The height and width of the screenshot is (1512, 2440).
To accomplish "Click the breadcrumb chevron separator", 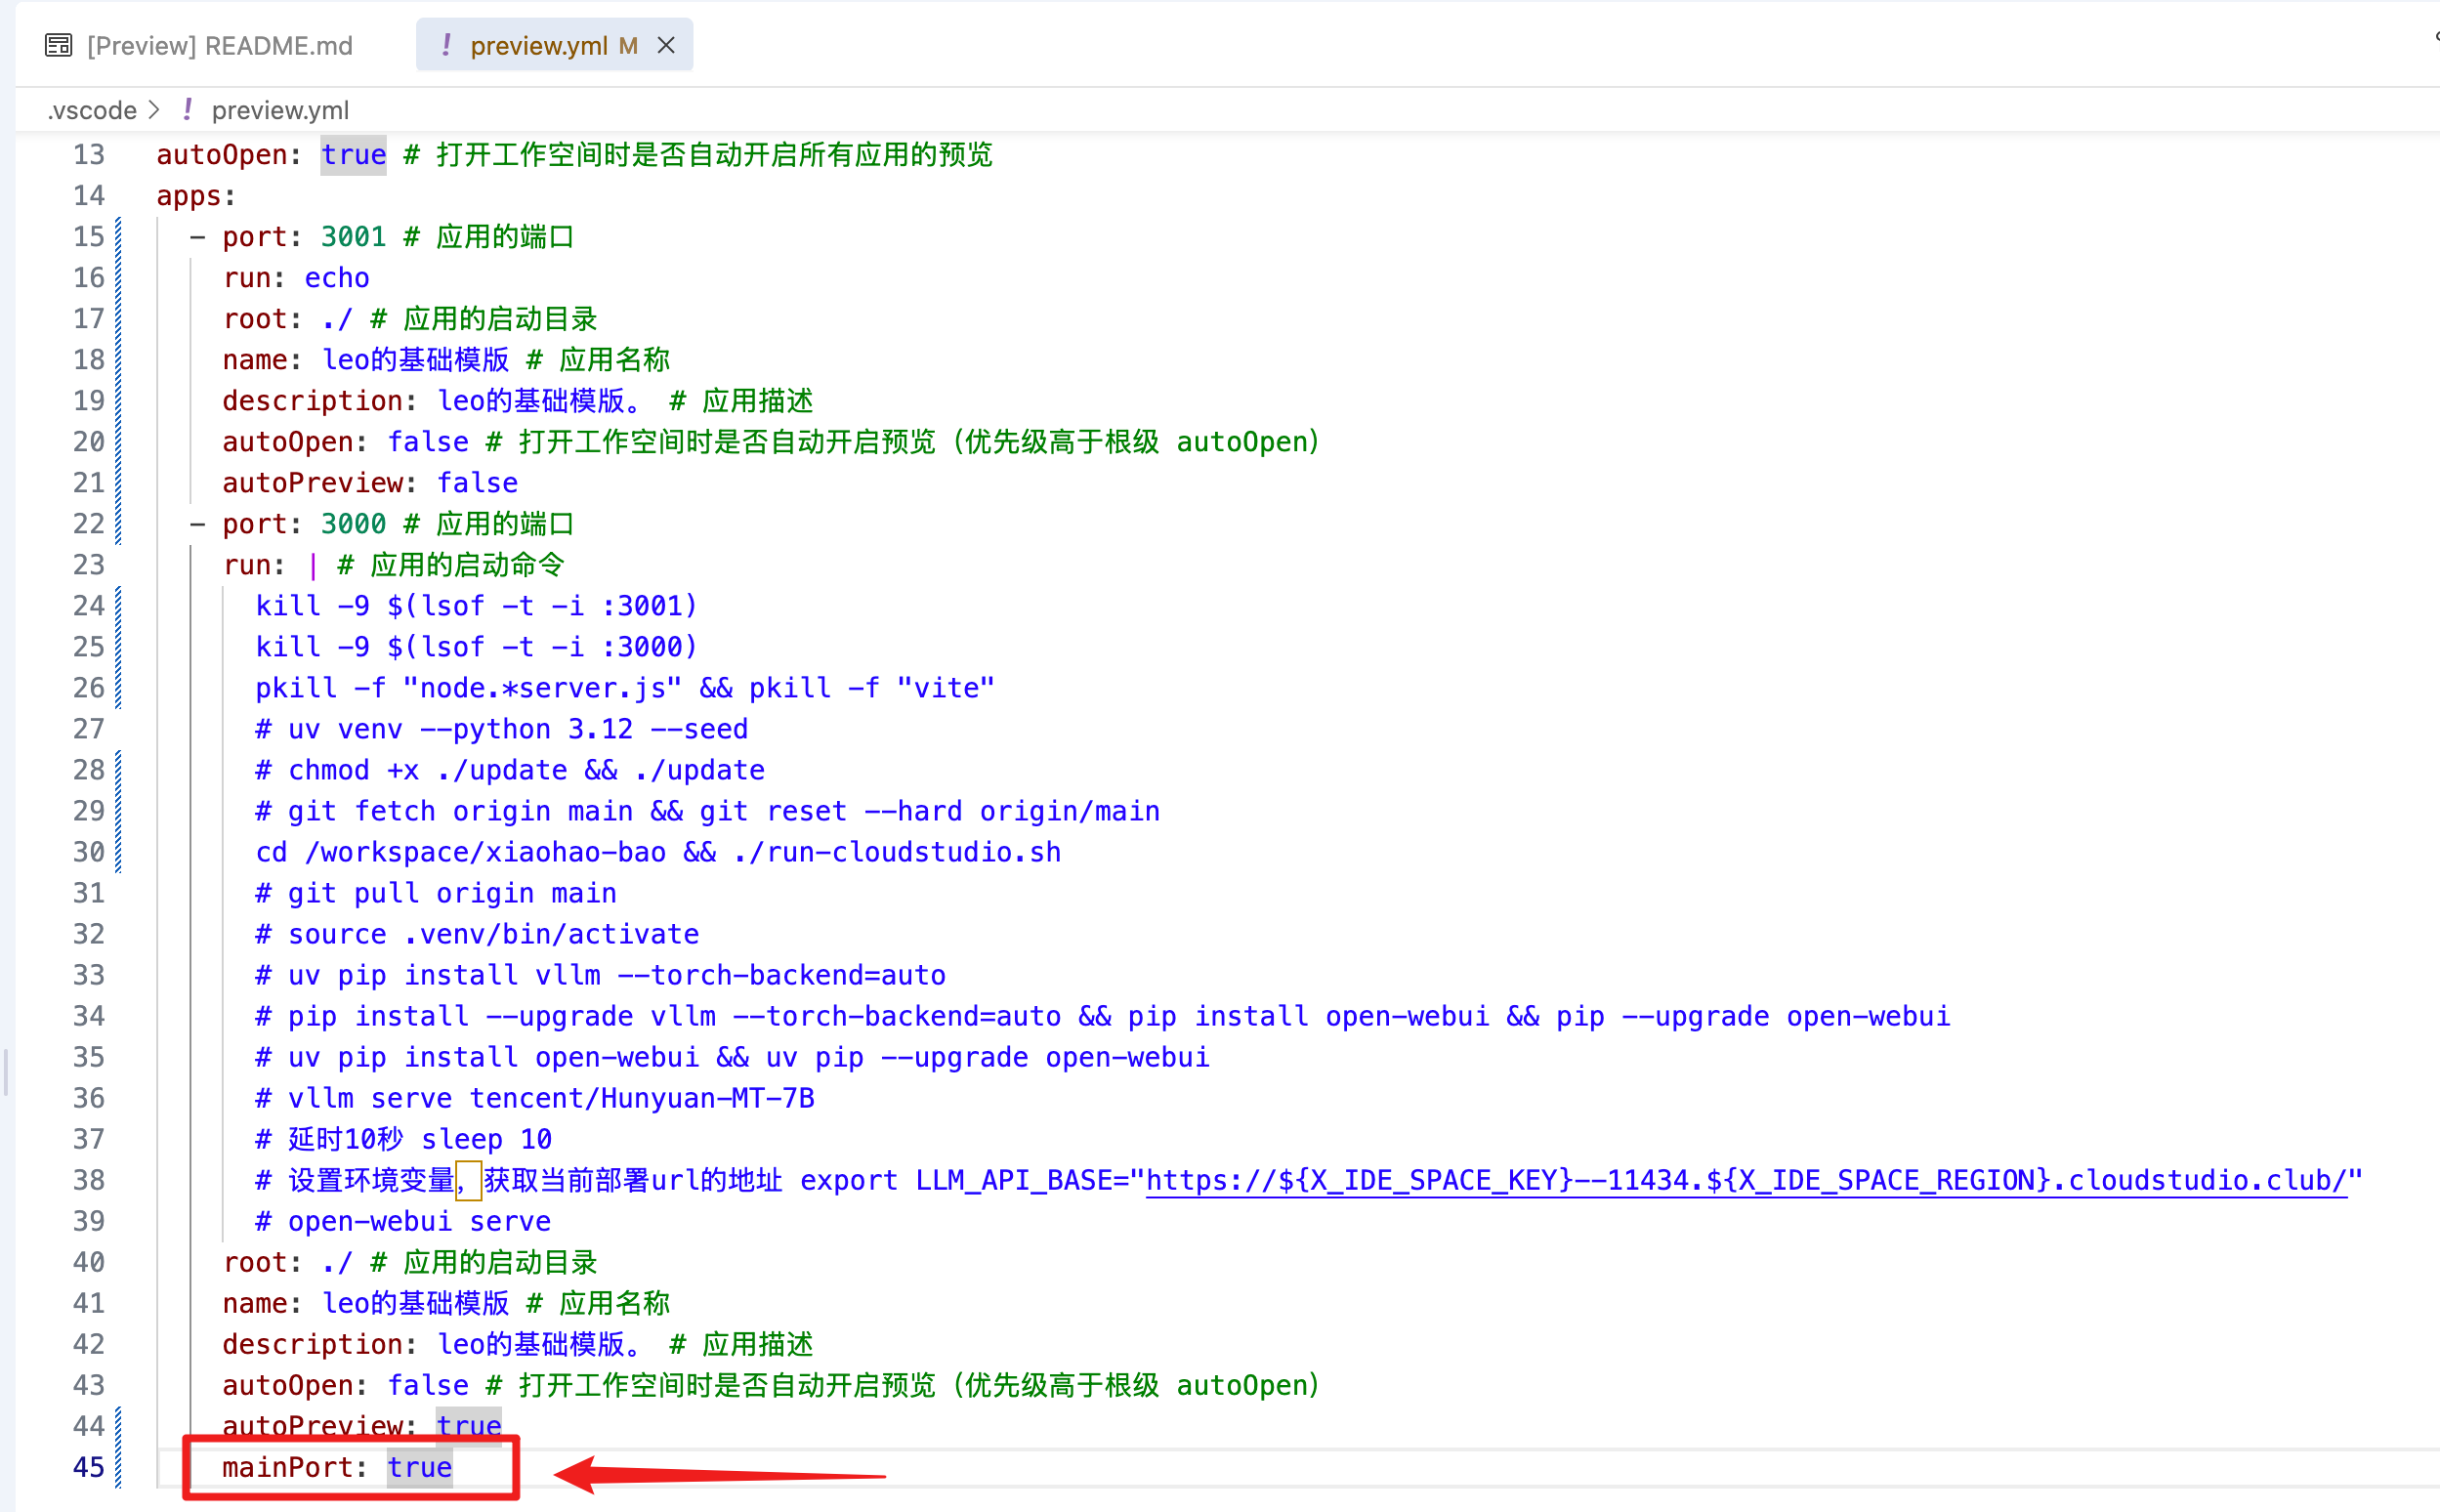I will tap(154, 110).
